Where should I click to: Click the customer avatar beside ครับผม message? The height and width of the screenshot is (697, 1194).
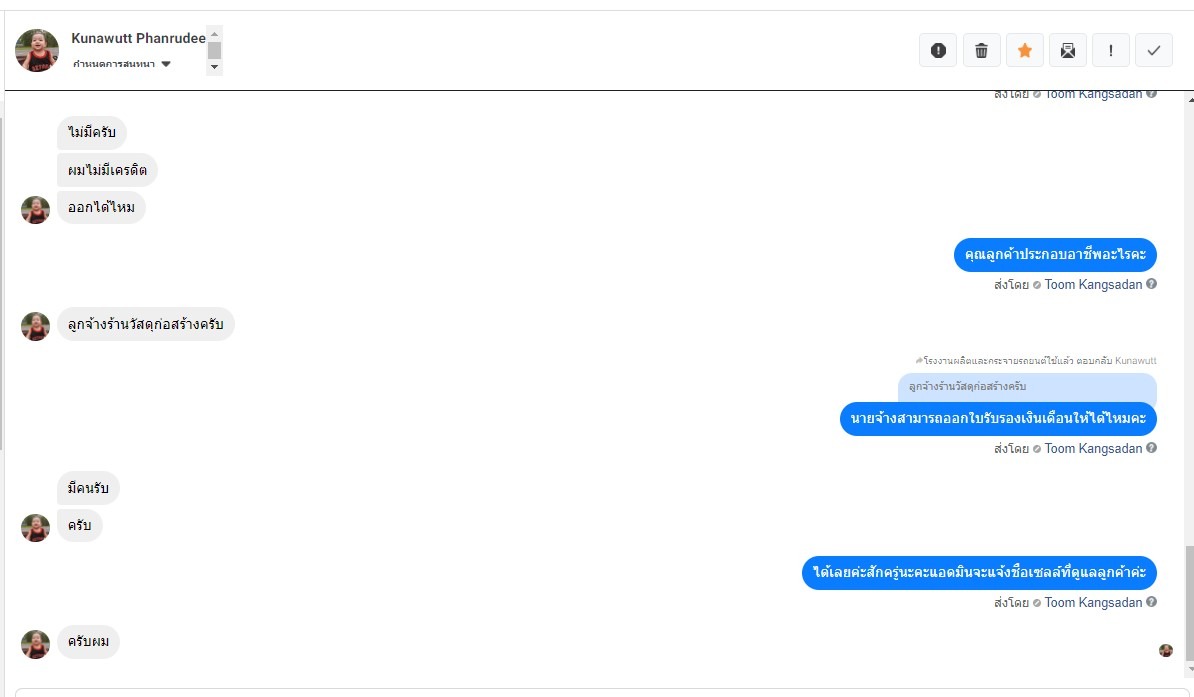[x=36, y=644]
